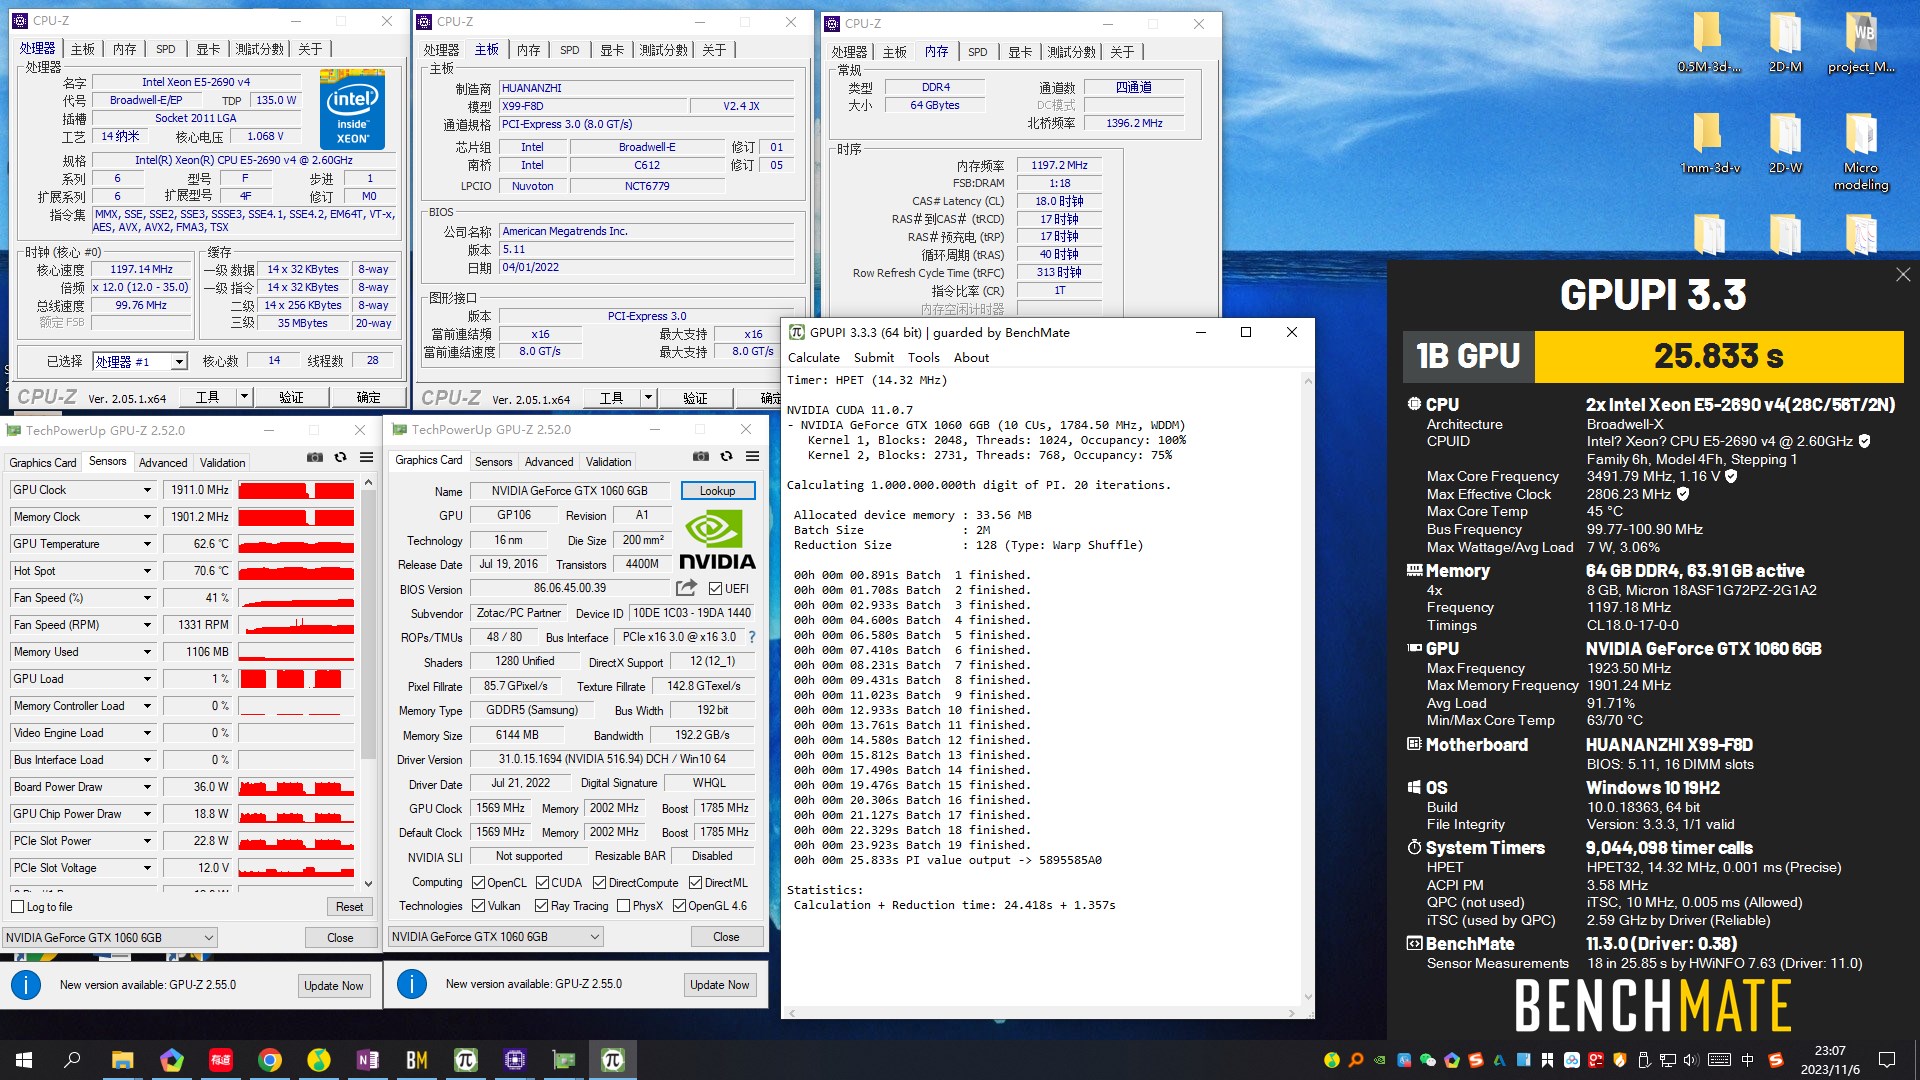Click BIOS Version export share icon
Screen dimensions: 1920x1080
tap(686, 588)
